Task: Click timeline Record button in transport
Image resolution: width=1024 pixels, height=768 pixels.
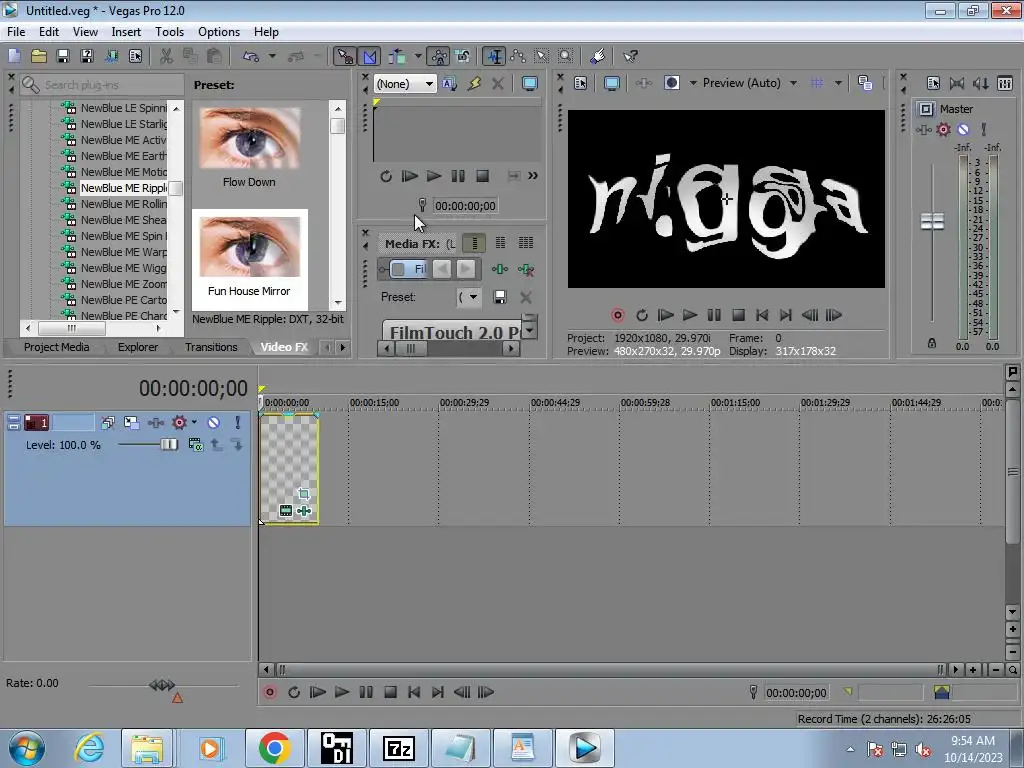Action: coord(270,692)
